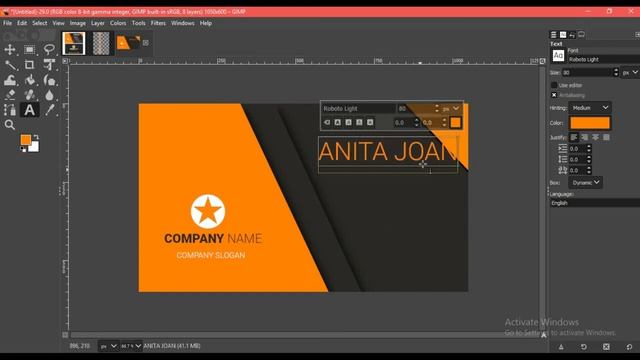Open the Box Dynamic dropdown
640x360 pixels.
pyautogui.click(x=586, y=182)
